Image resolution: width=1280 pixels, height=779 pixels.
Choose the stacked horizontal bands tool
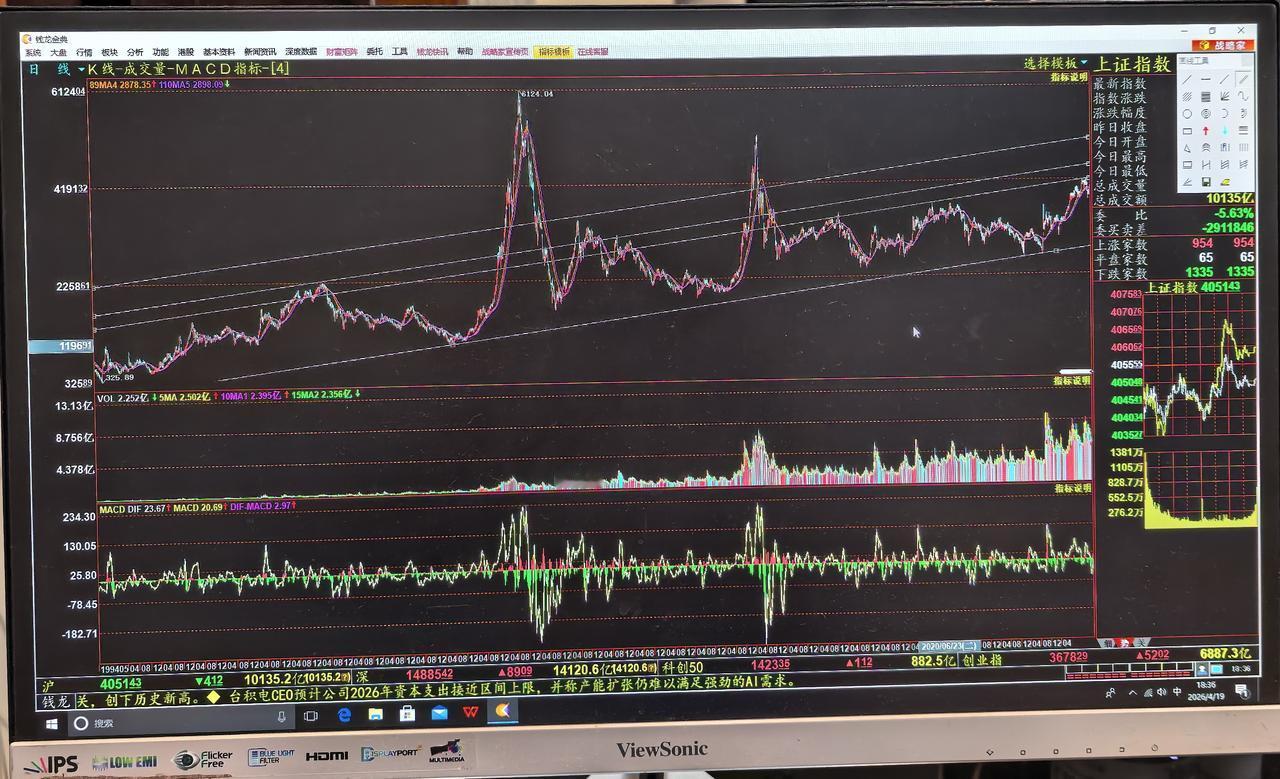tap(1206, 97)
